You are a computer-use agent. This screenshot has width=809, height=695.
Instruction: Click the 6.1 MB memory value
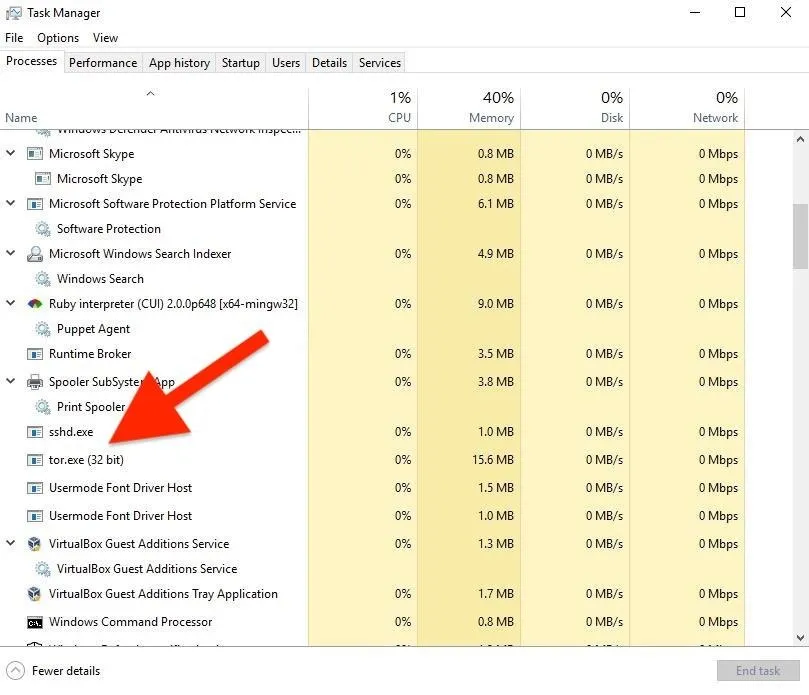[x=496, y=204]
